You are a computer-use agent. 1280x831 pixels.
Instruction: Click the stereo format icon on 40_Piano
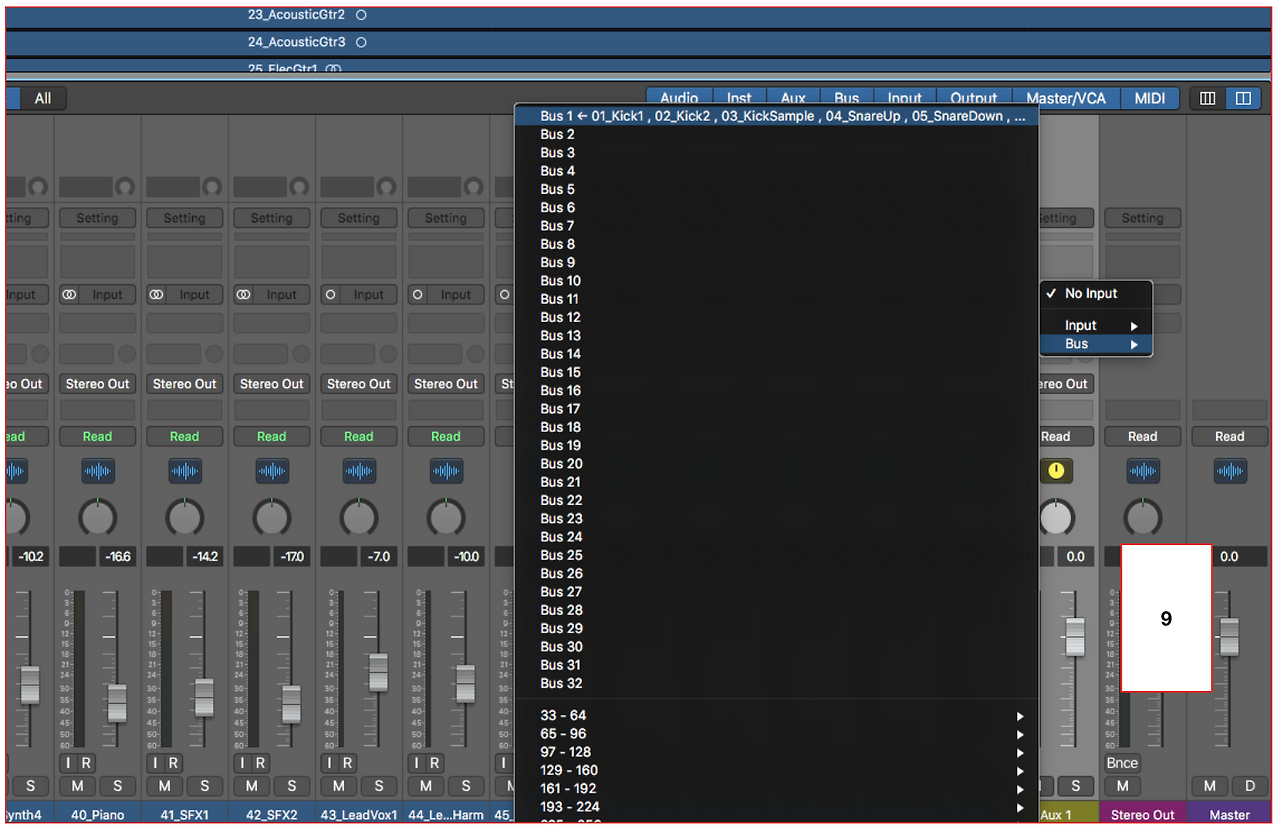click(70, 295)
